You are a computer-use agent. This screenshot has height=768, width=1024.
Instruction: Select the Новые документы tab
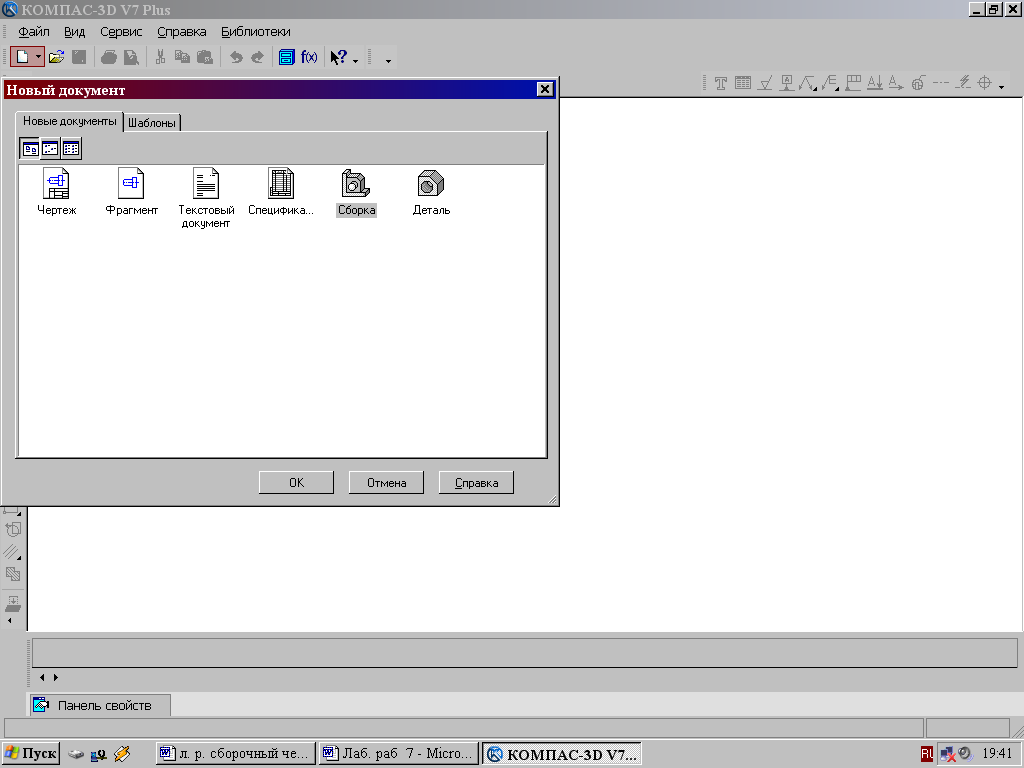coord(70,121)
